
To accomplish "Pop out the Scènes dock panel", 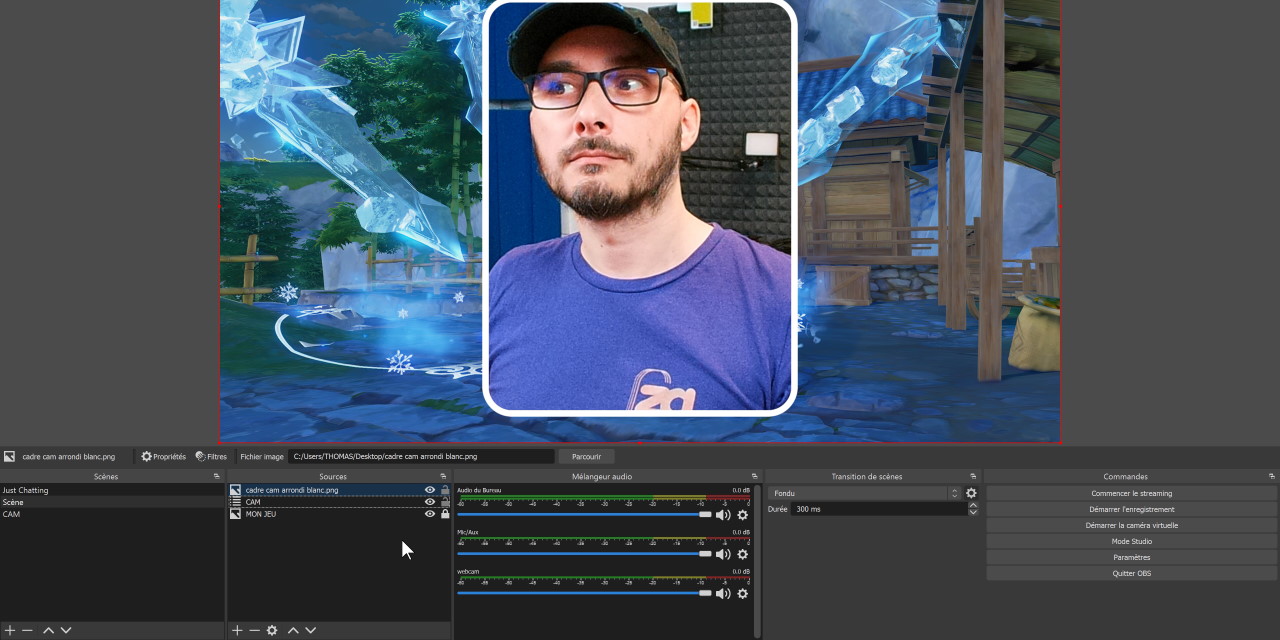I will pos(217,476).
